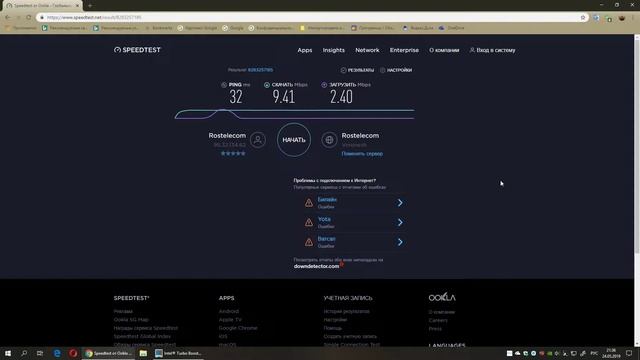Open the Network menu item
This screenshot has height=360, width=640.
[367, 50]
